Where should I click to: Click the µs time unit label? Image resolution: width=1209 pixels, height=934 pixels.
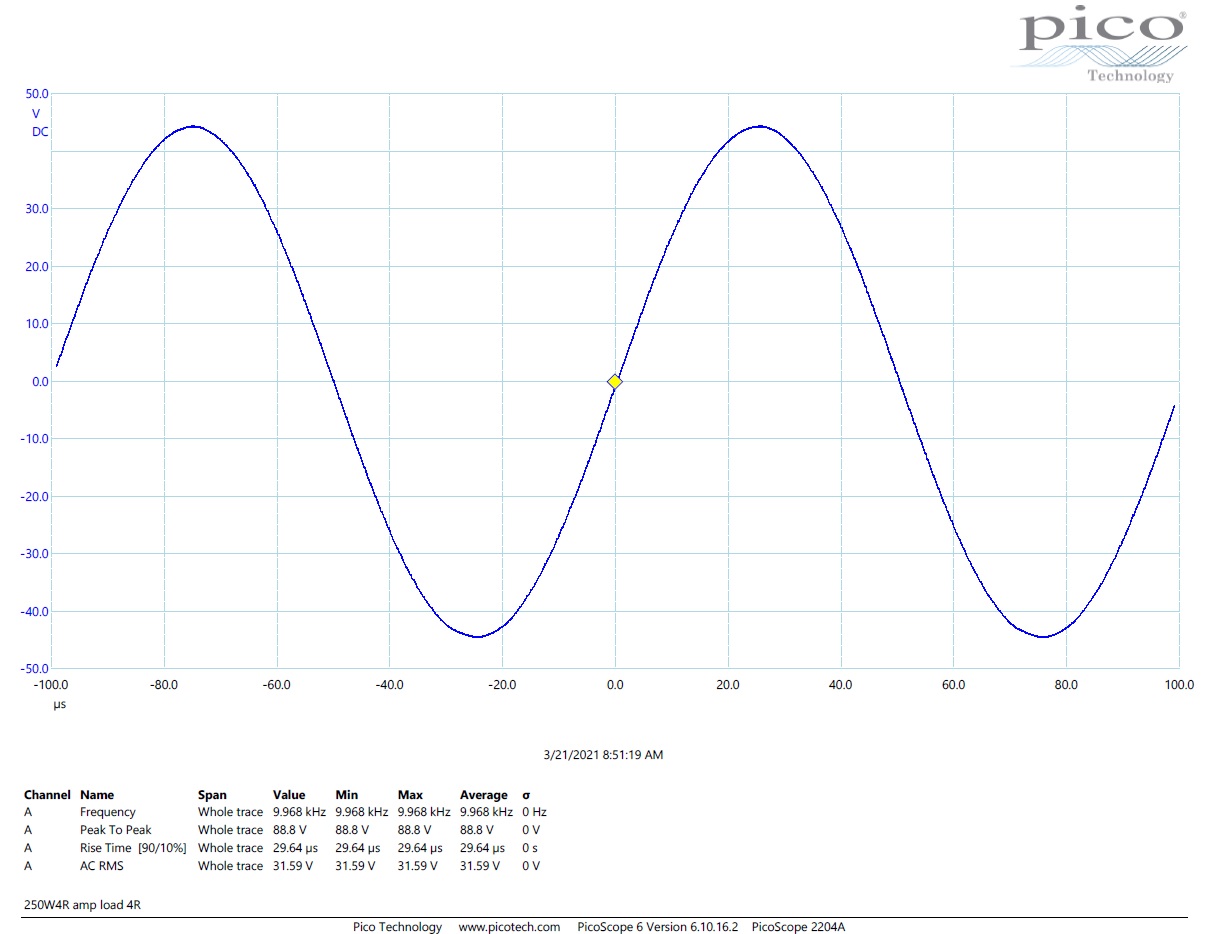(x=59, y=705)
